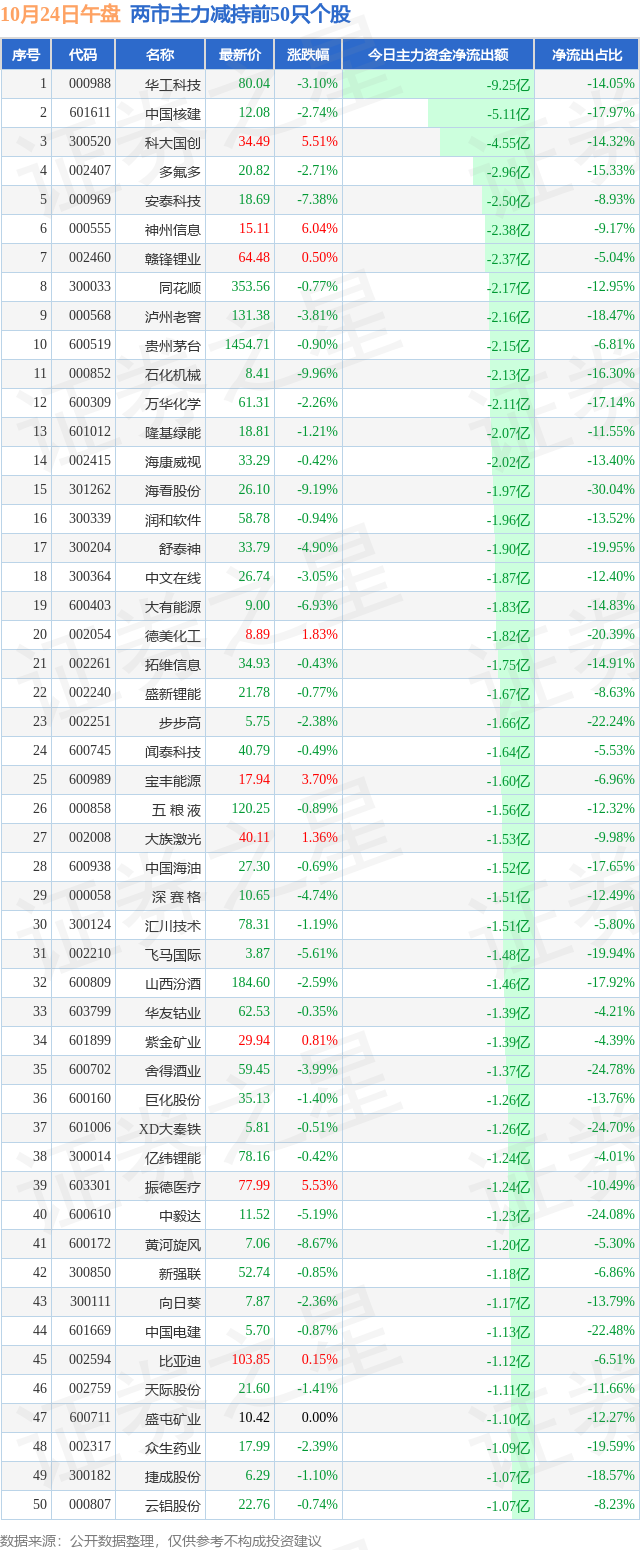Select stock name 润和软件
The height and width of the screenshot is (1550, 640).
[173, 519]
